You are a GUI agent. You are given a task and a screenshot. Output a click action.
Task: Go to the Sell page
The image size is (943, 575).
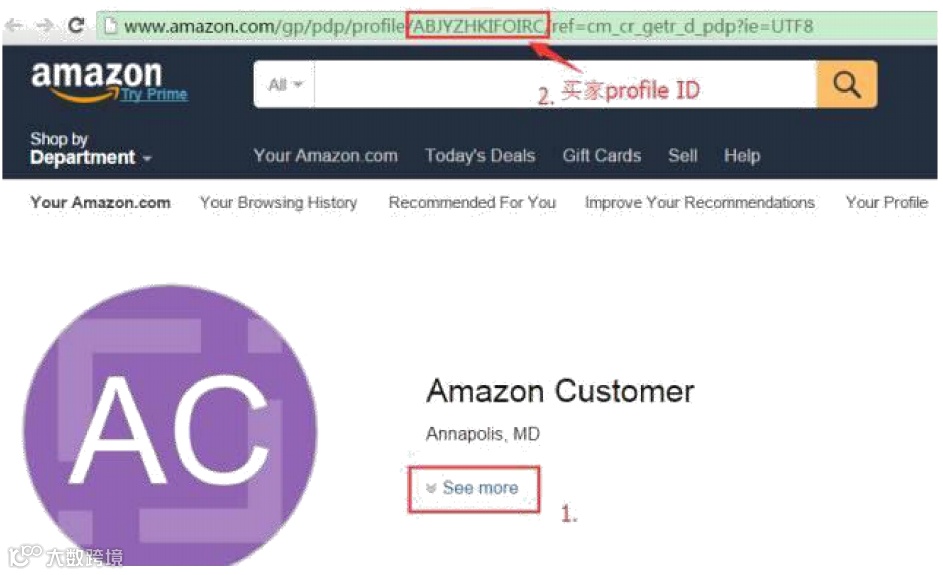tap(683, 156)
